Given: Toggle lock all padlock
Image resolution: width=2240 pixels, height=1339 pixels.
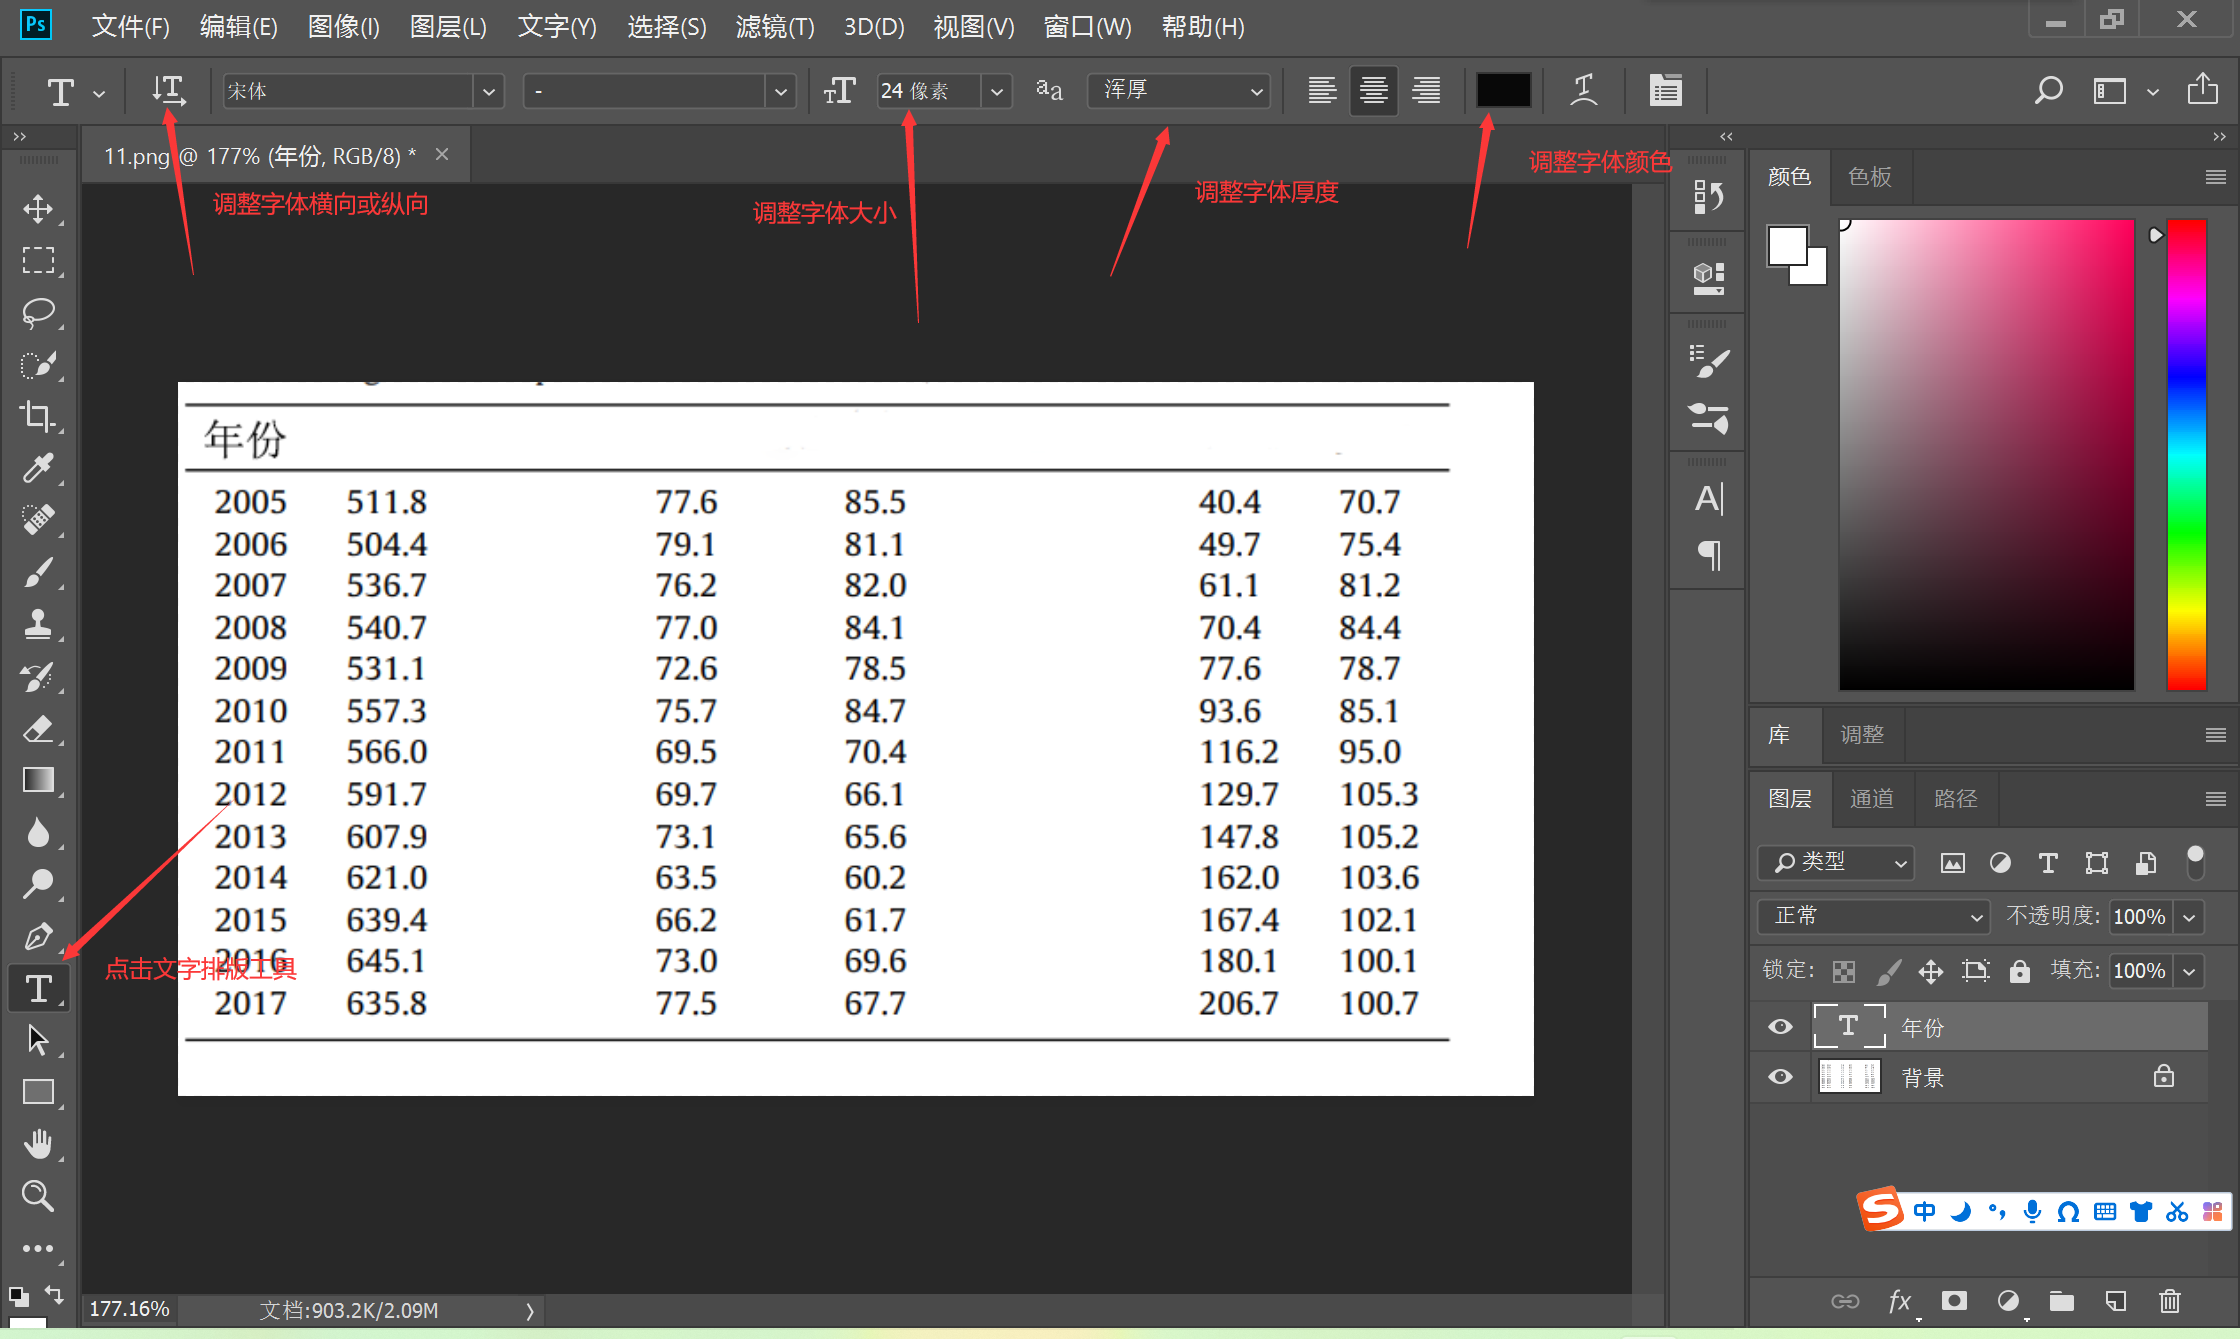Looking at the screenshot, I should (2020, 971).
